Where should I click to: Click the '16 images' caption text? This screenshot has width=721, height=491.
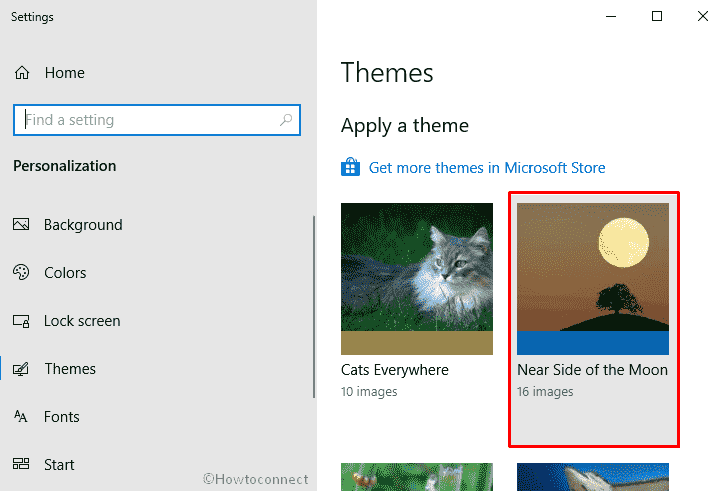pyautogui.click(x=545, y=392)
